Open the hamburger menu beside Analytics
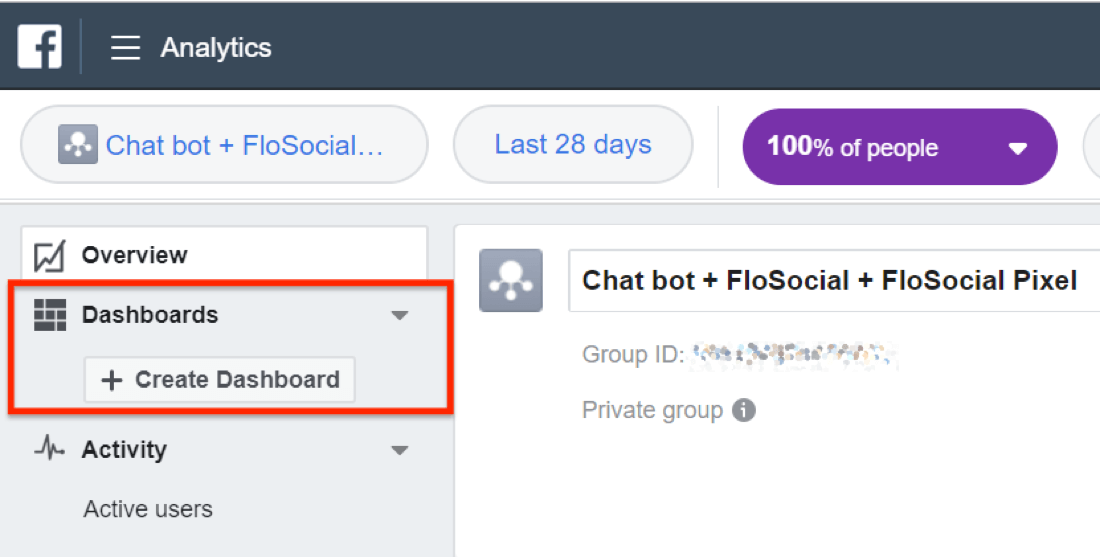The width and height of the screenshot is (1100, 557). click(x=125, y=48)
